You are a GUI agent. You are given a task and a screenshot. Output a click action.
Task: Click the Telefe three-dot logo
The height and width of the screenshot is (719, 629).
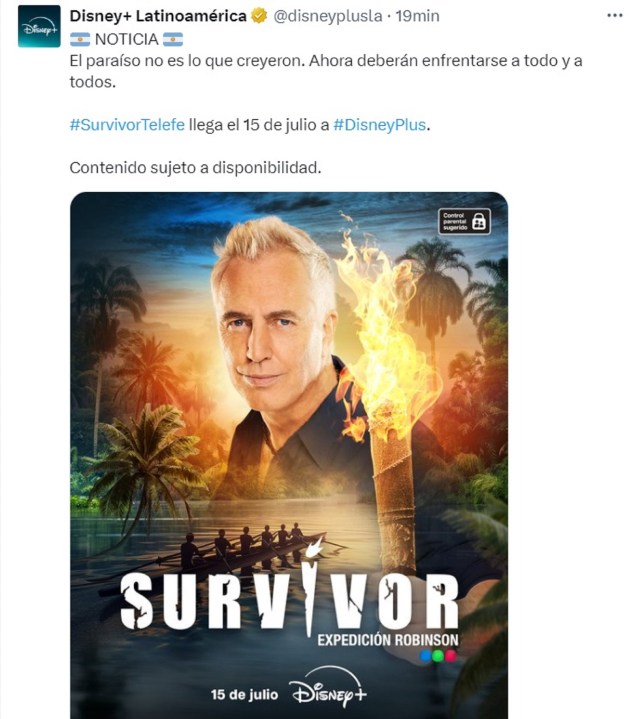pyautogui.click(x=438, y=656)
